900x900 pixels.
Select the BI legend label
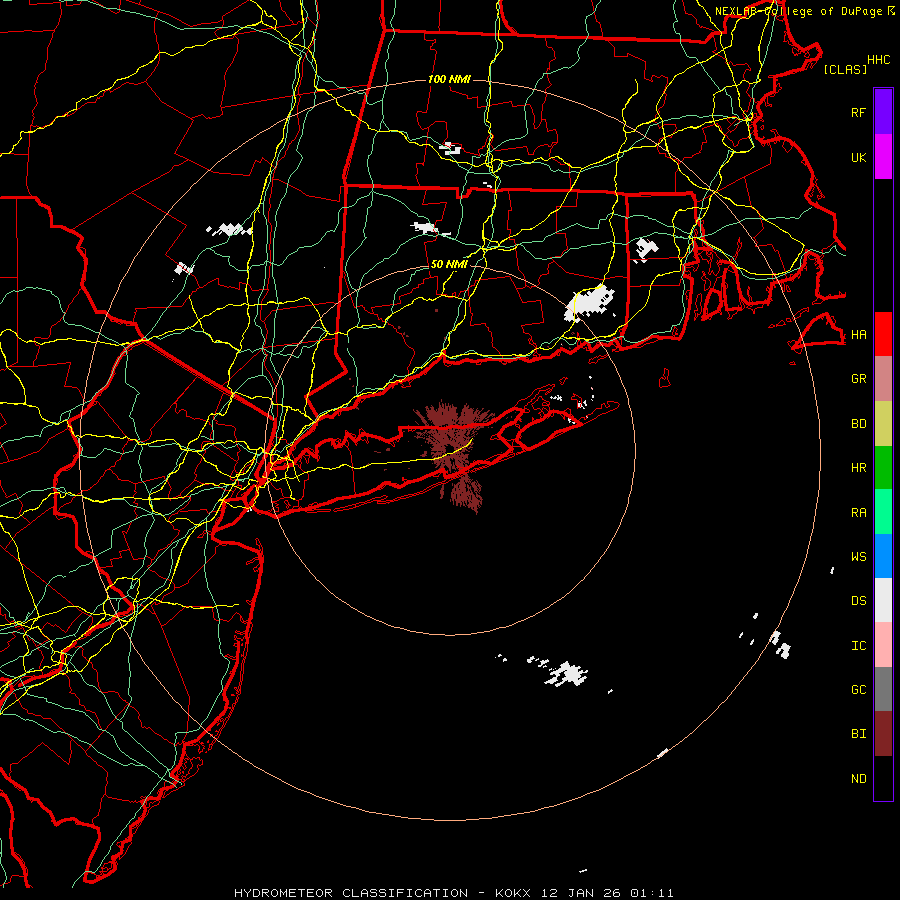858,734
